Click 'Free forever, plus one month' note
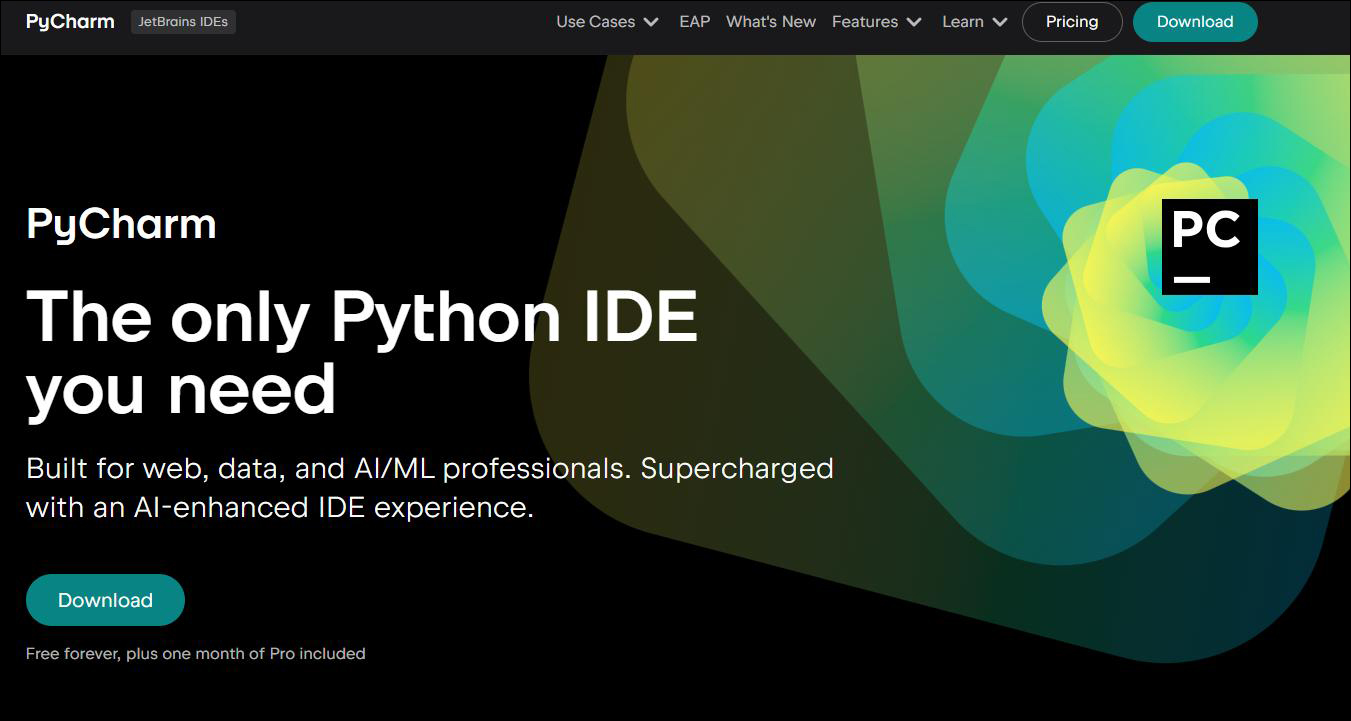The height and width of the screenshot is (721, 1351). tap(196, 653)
